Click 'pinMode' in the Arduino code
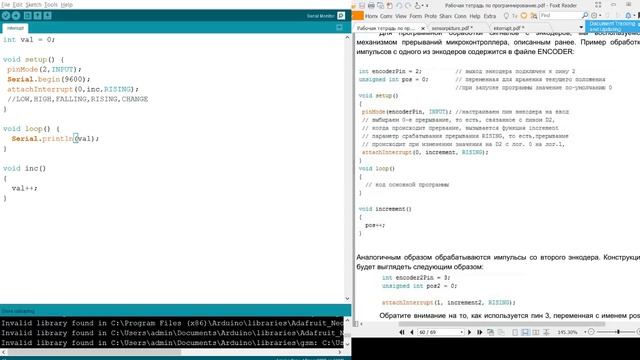Screen dimensions: 640x360 (22, 69)
